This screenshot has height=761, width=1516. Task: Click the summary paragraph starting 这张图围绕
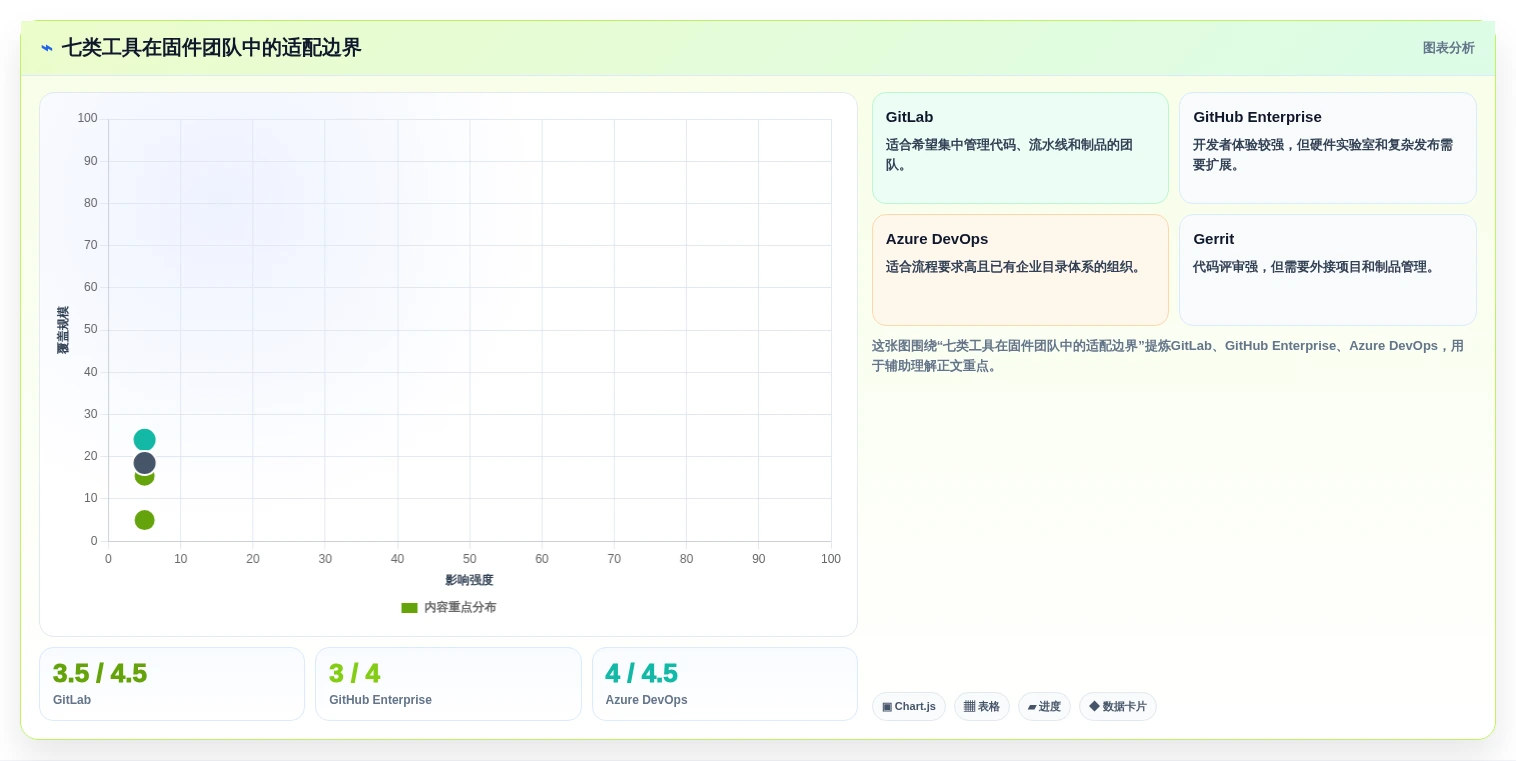[1168, 356]
